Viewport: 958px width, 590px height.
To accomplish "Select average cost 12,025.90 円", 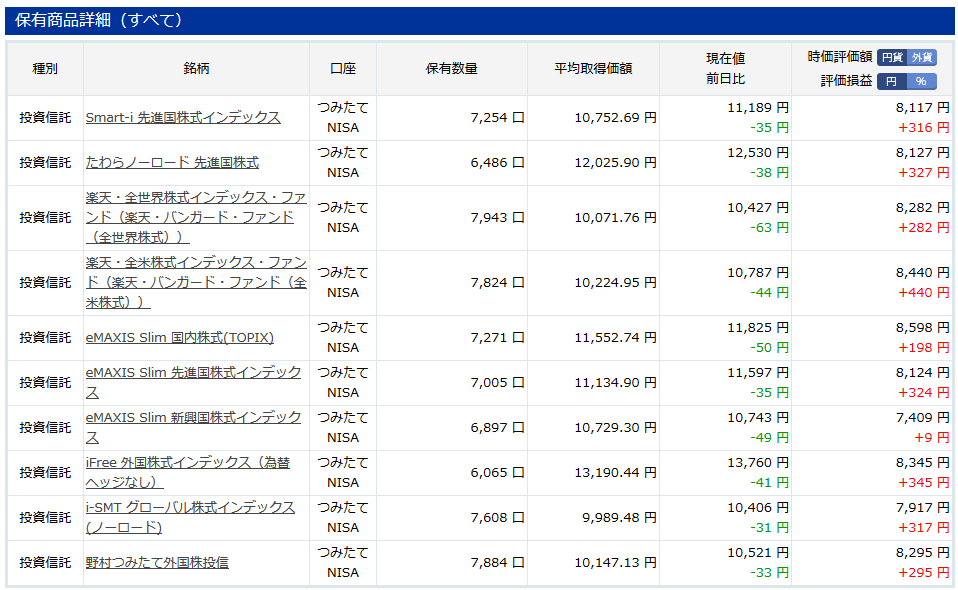I will pos(615,162).
